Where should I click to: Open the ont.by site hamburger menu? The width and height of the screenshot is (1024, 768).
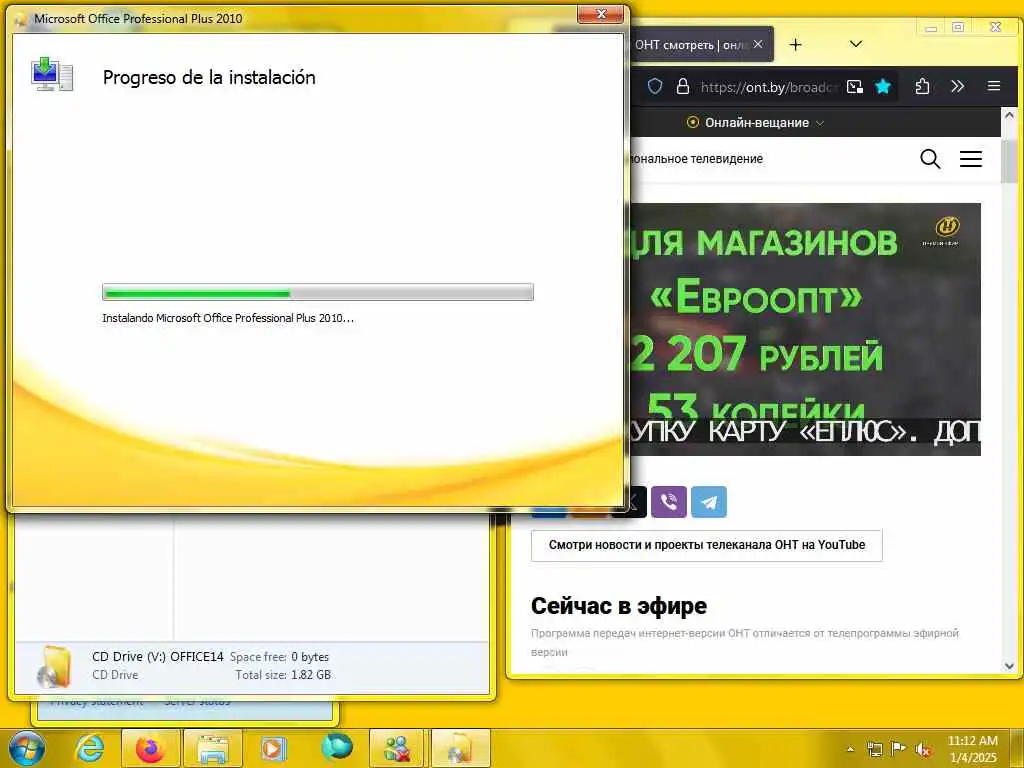point(970,159)
